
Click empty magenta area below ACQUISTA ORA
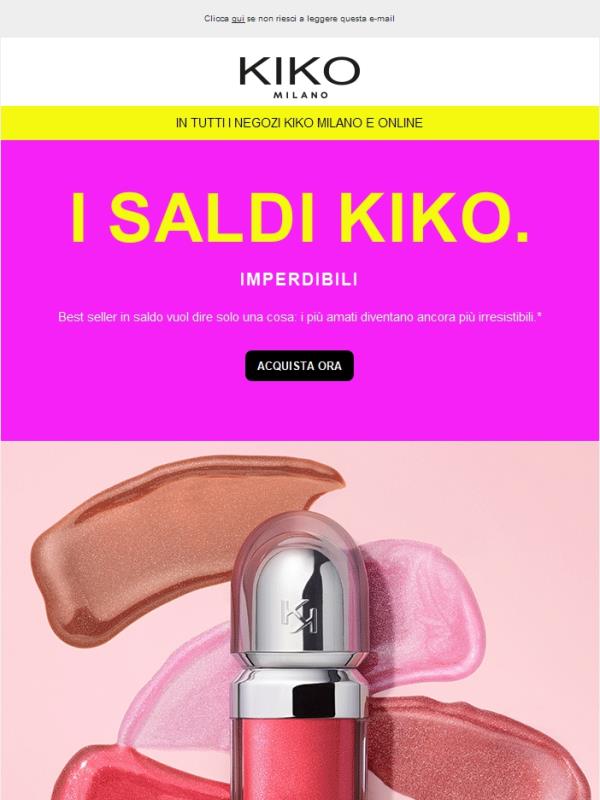pos(299,411)
